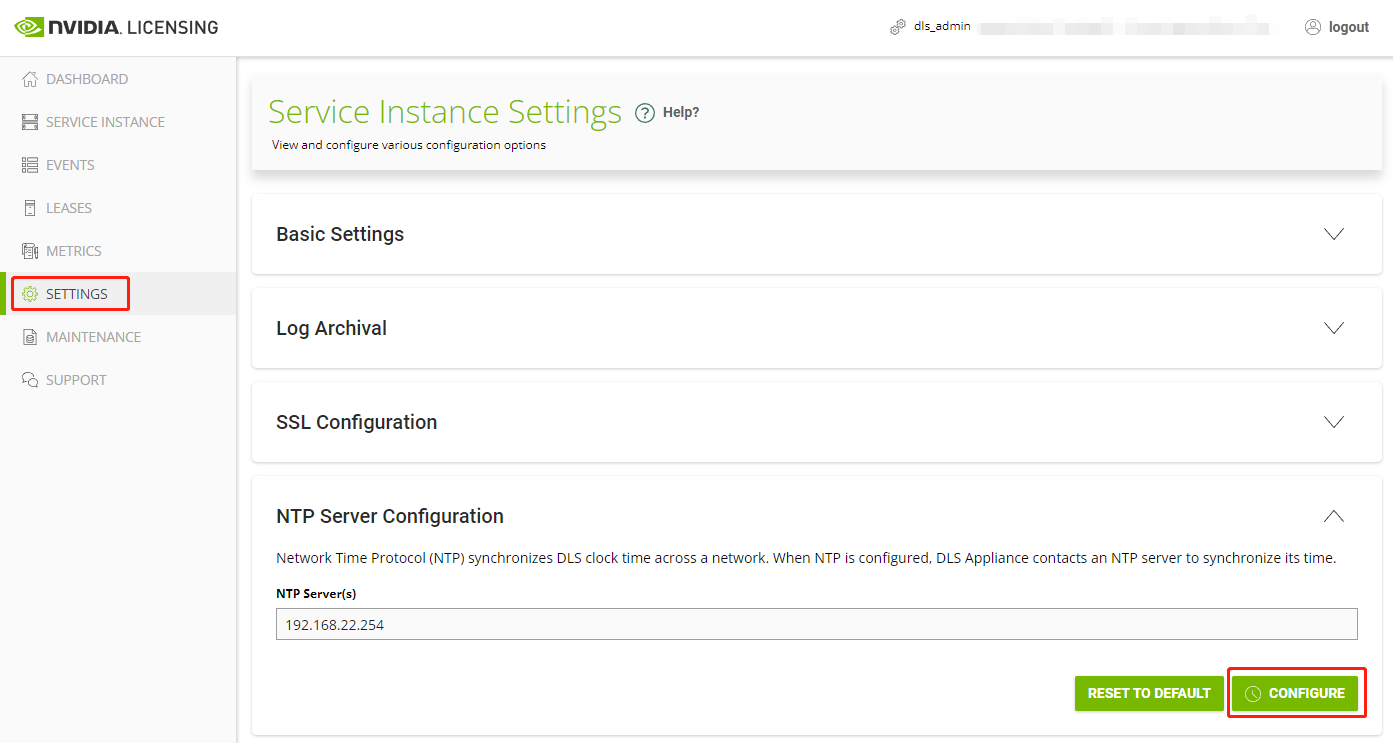
Task: Click the Support chat icon
Action: 30,380
